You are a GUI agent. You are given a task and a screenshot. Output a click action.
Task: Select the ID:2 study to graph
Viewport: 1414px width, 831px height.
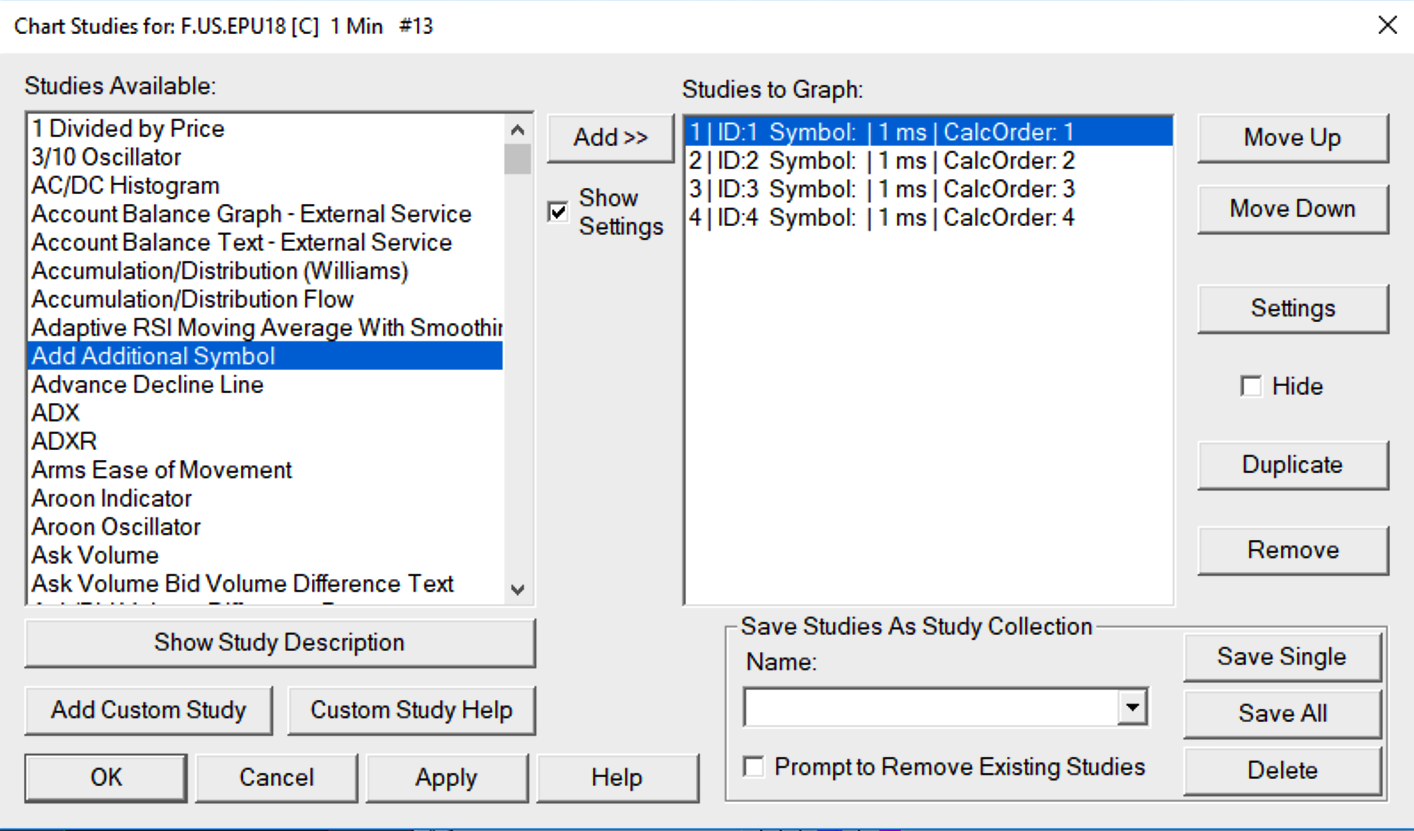(929, 161)
